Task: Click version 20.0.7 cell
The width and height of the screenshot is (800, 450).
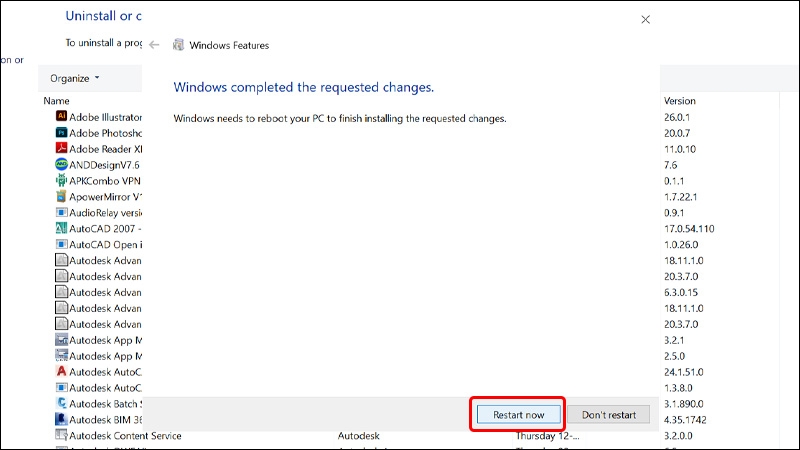Action: 677,133
